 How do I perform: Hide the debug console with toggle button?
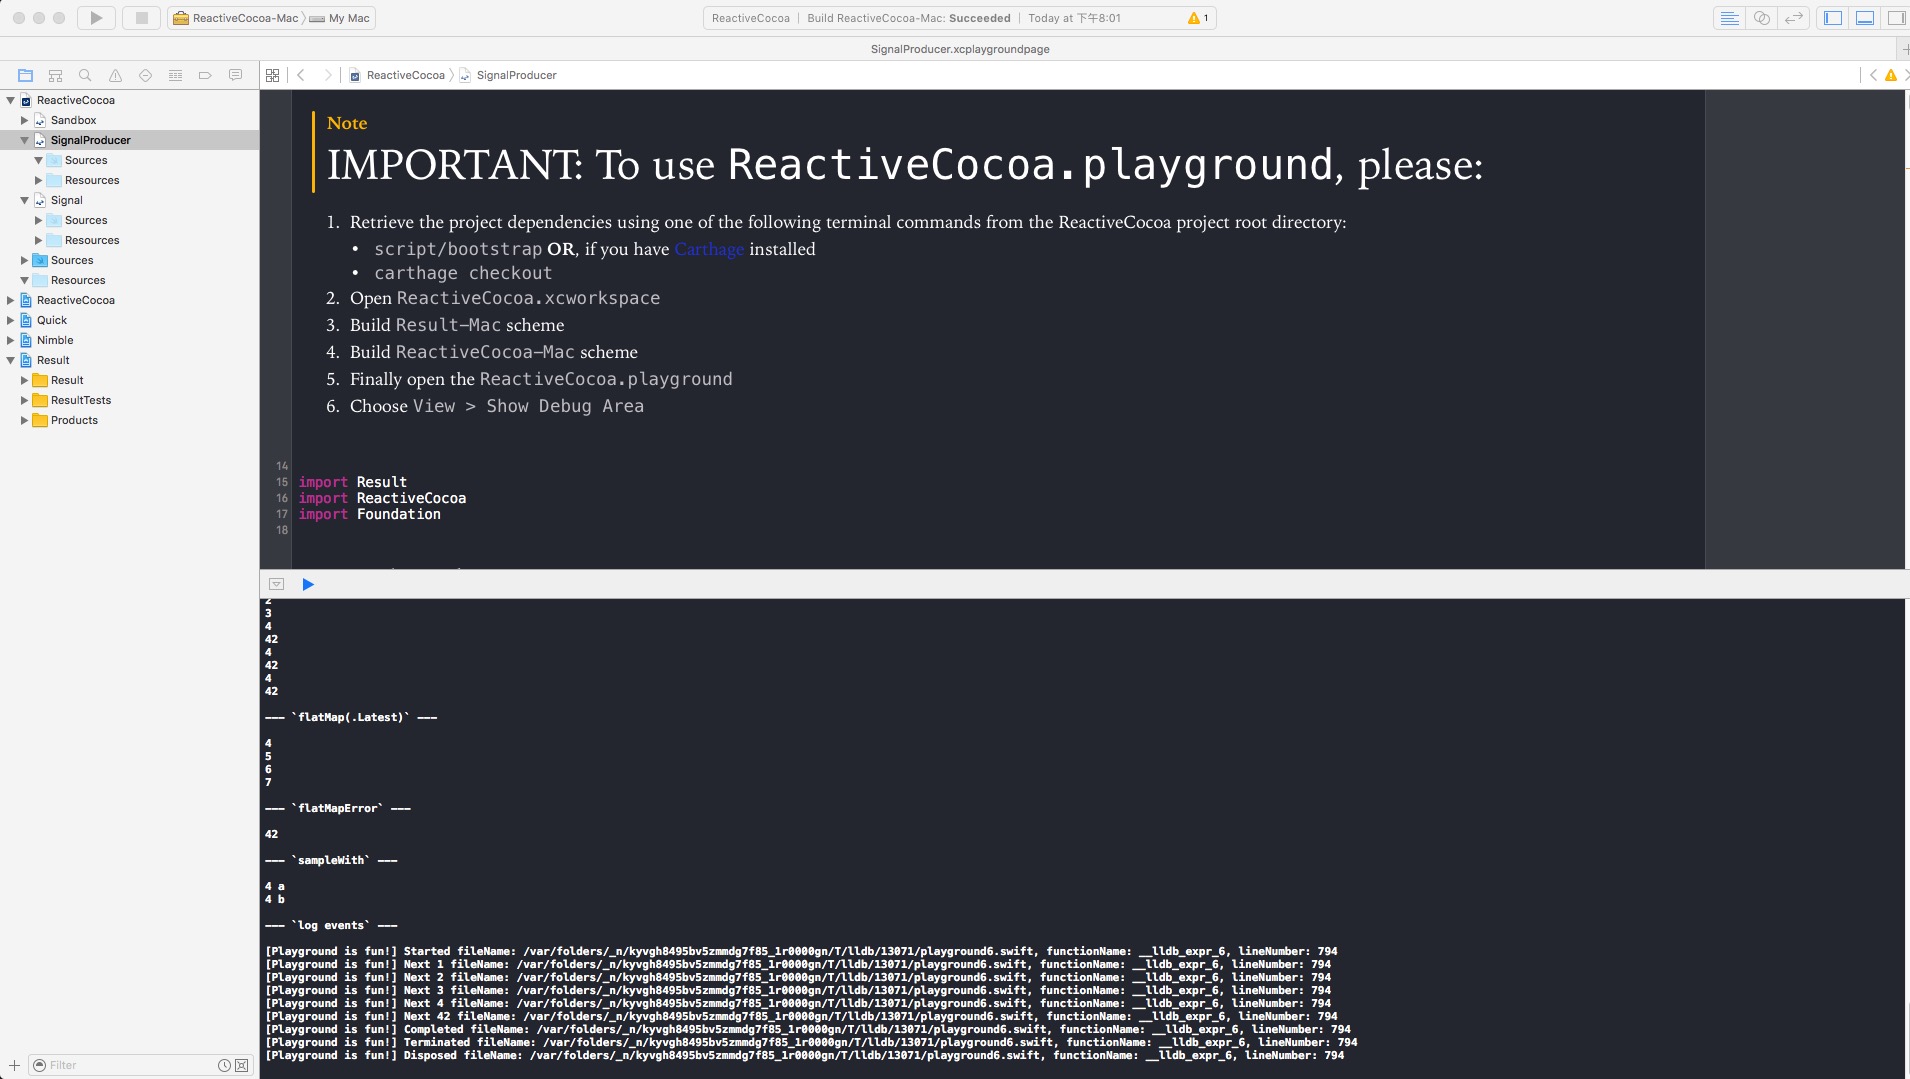point(277,584)
